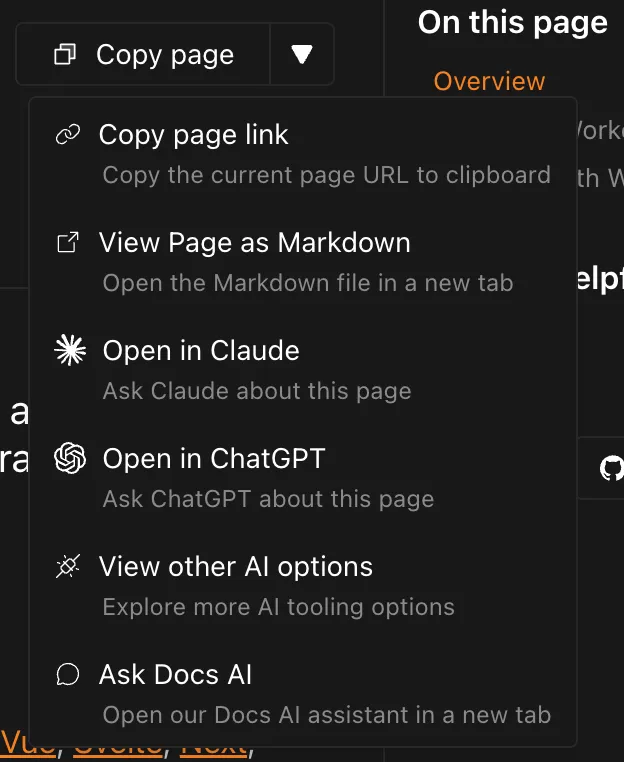Screen dimensions: 624x762
Task: Open View other AI options
Action: 236,567
